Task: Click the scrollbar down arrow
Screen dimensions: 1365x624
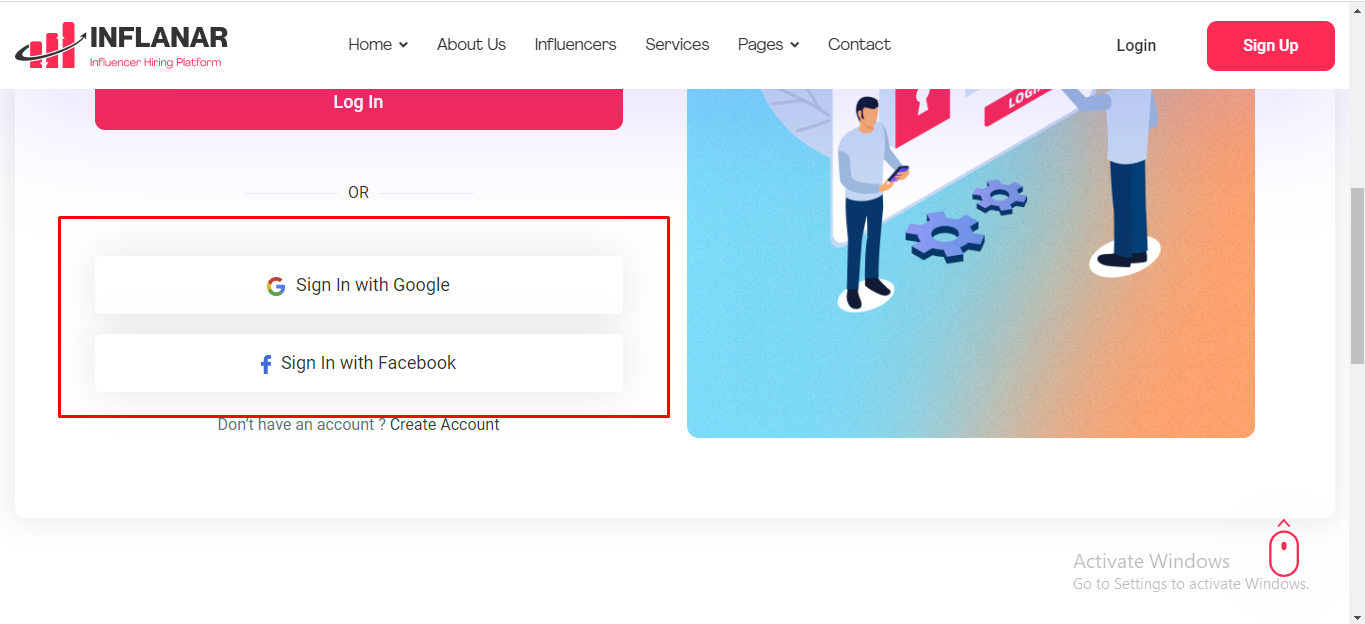Action: pyautogui.click(x=1357, y=616)
